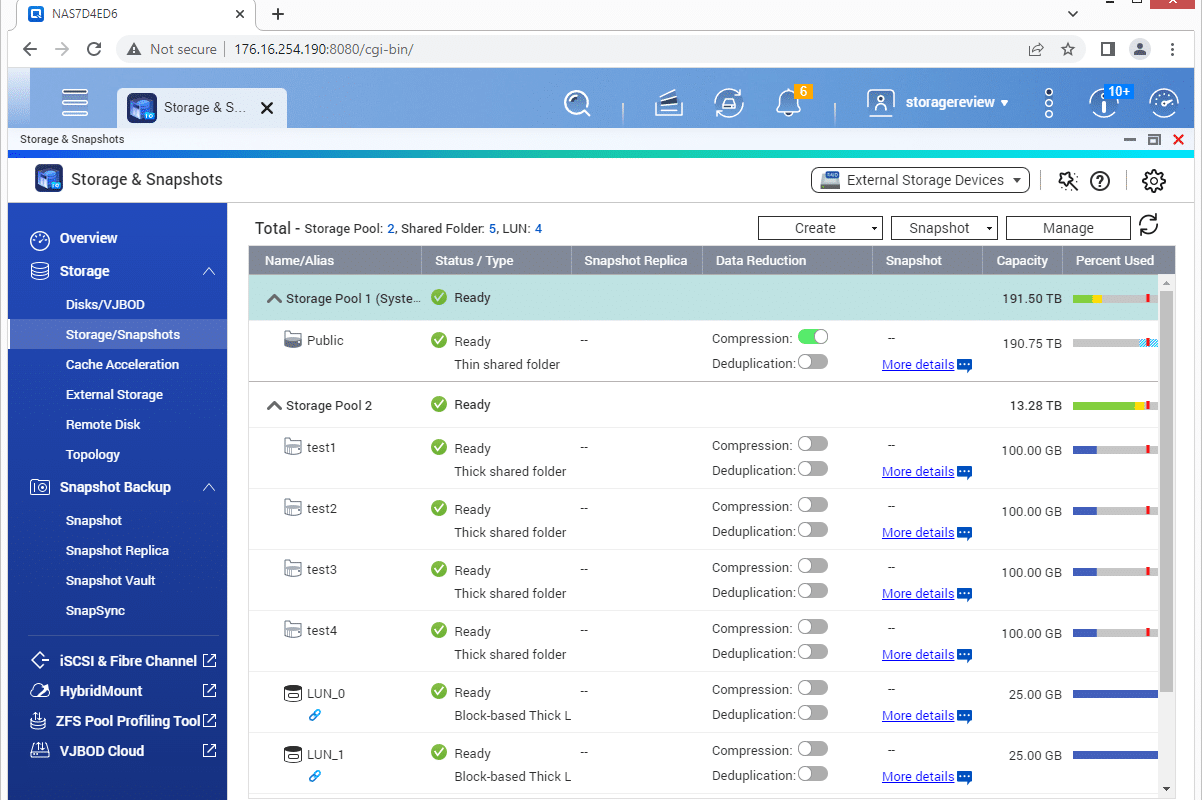Image resolution: width=1202 pixels, height=800 pixels.
Task: Open More details link for LUN_0
Action: 918,716
